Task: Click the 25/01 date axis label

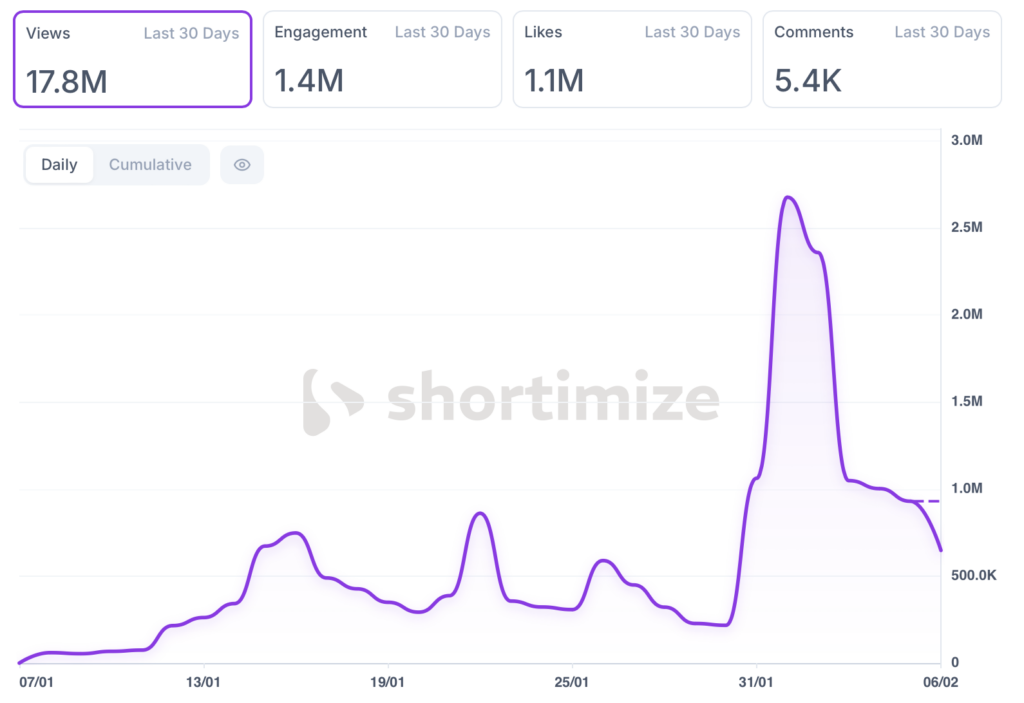Action: pos(571,682)
